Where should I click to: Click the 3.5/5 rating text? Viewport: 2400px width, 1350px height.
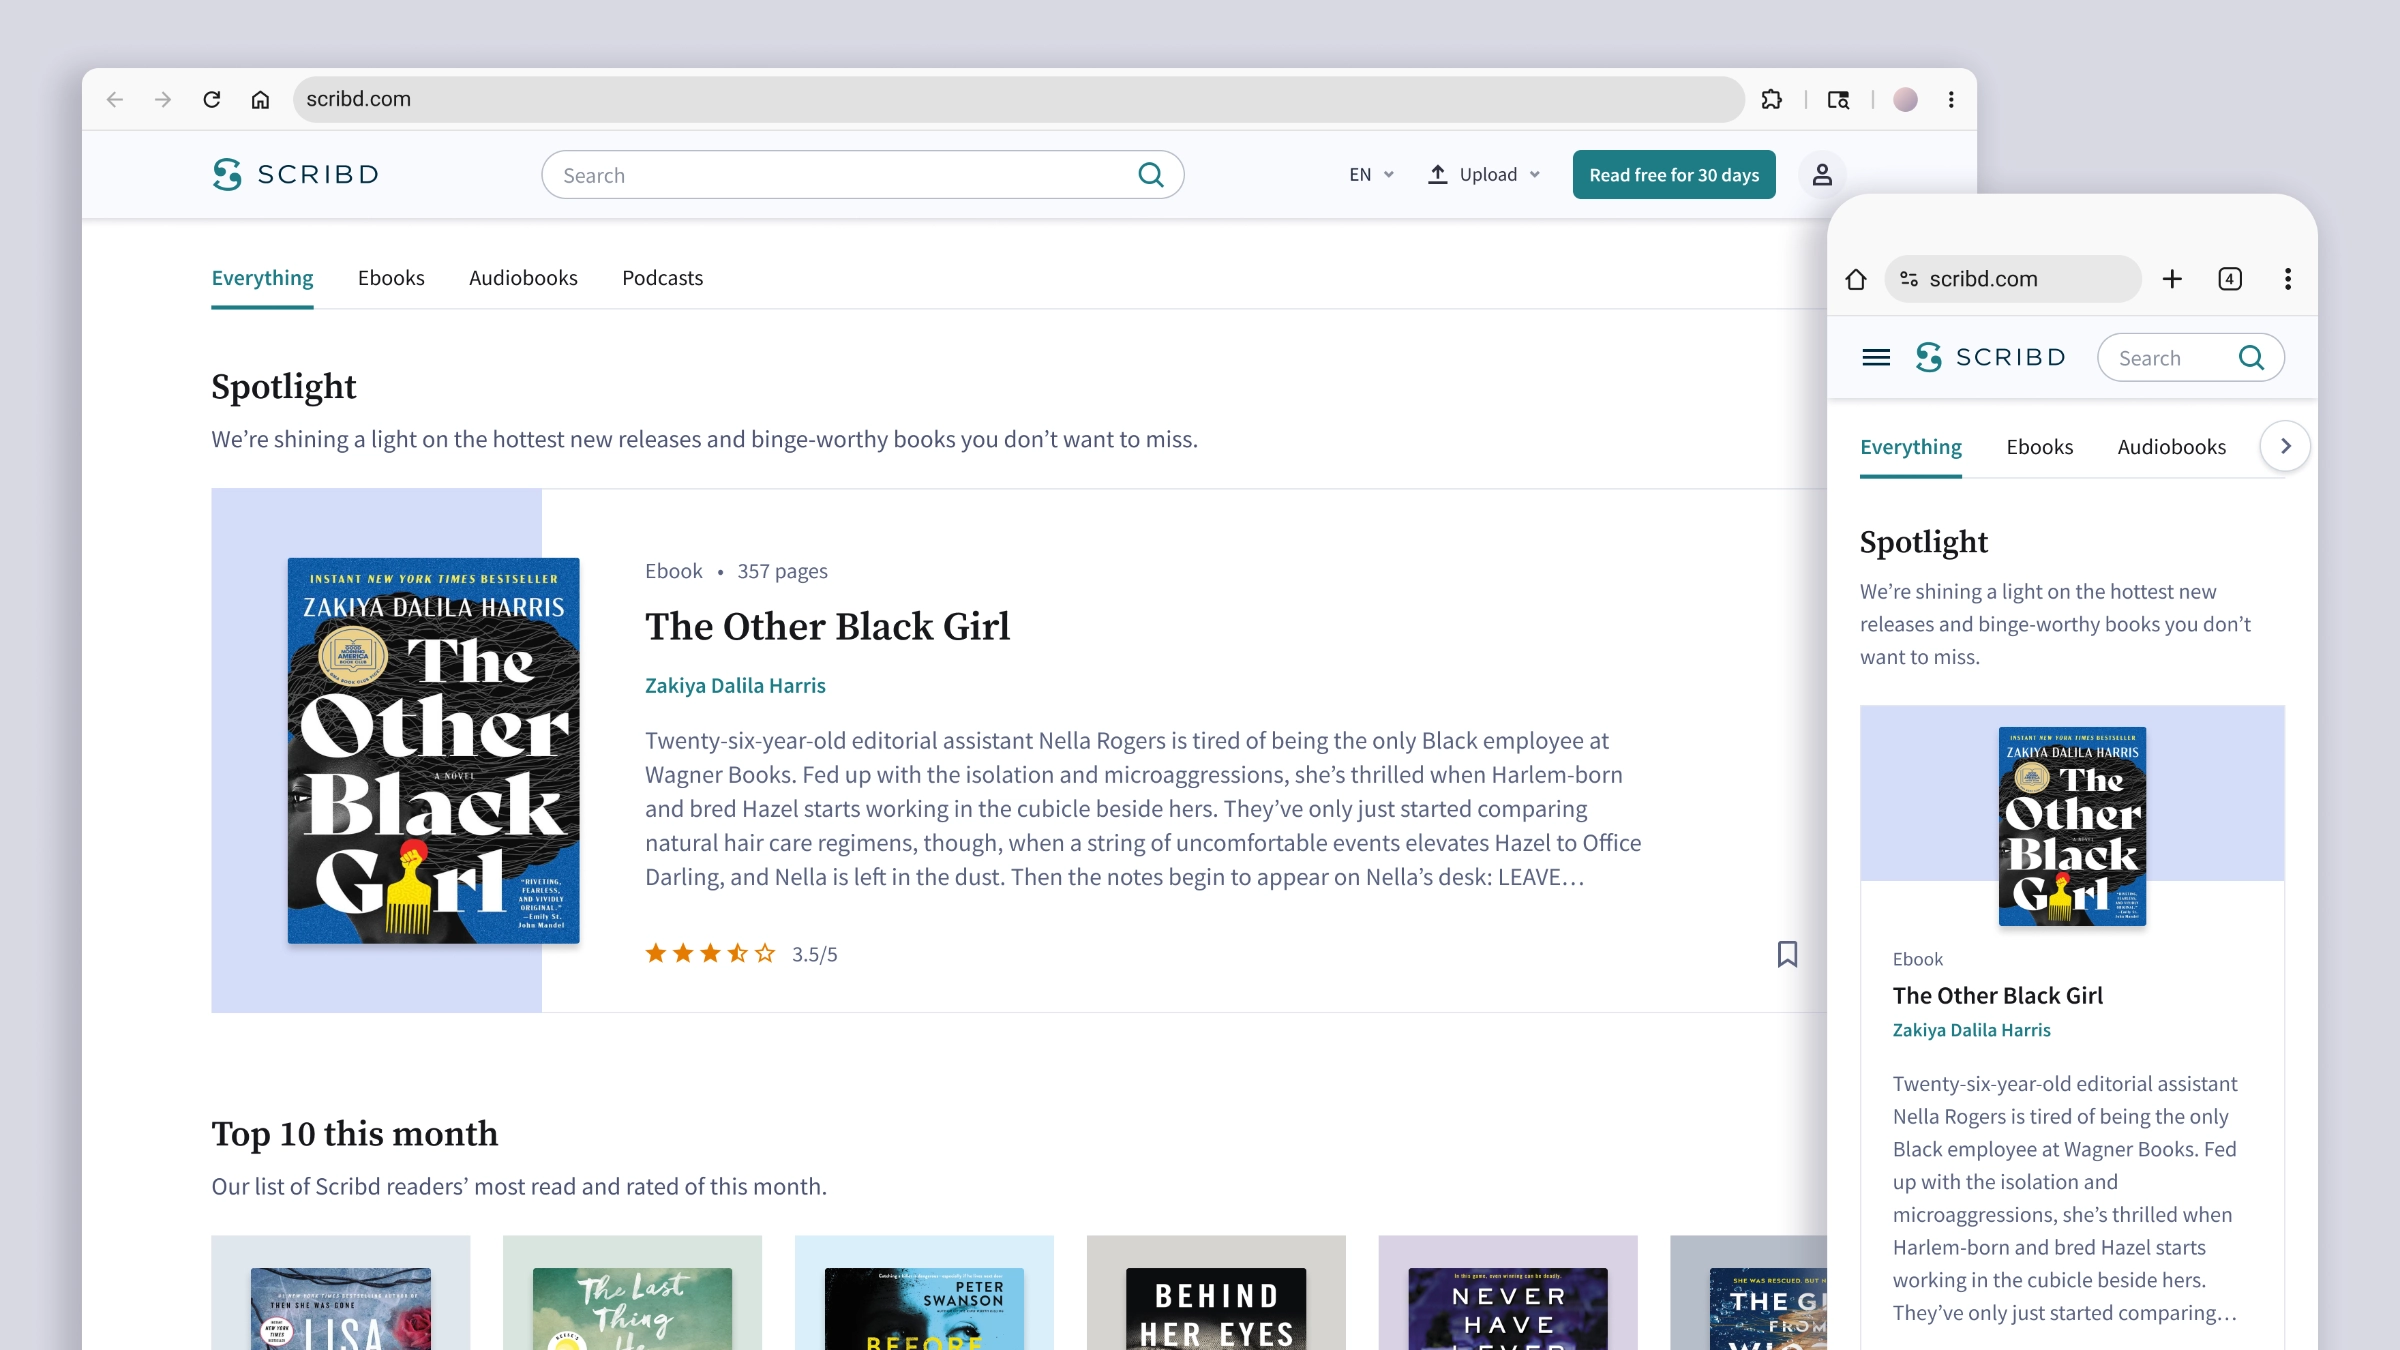coord(815,954)
